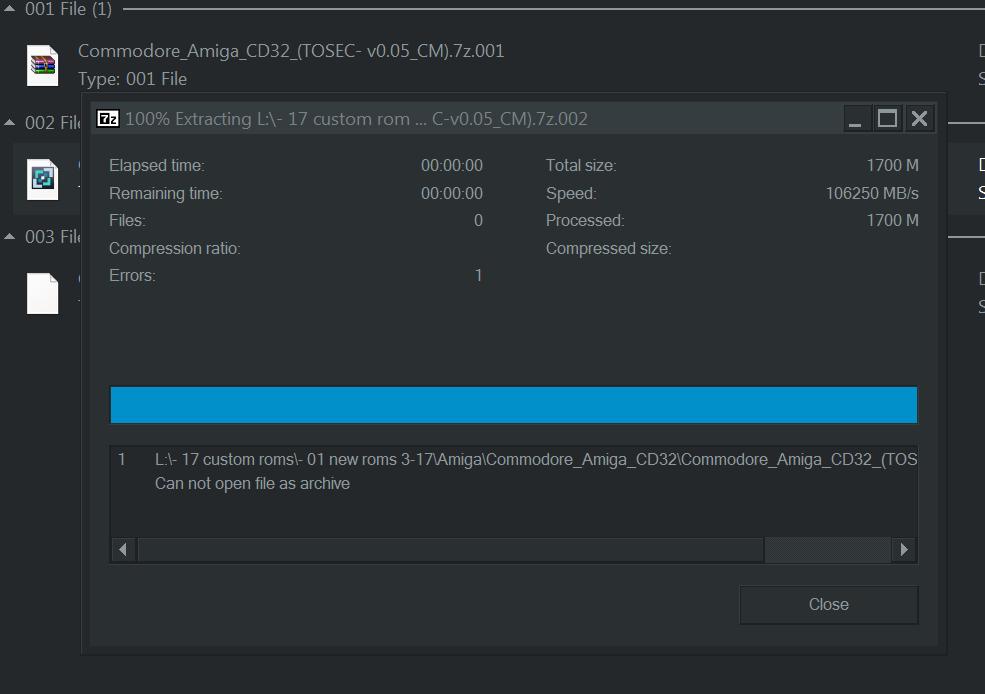Click the 'Type: 001 File' text

coord(133,79)
